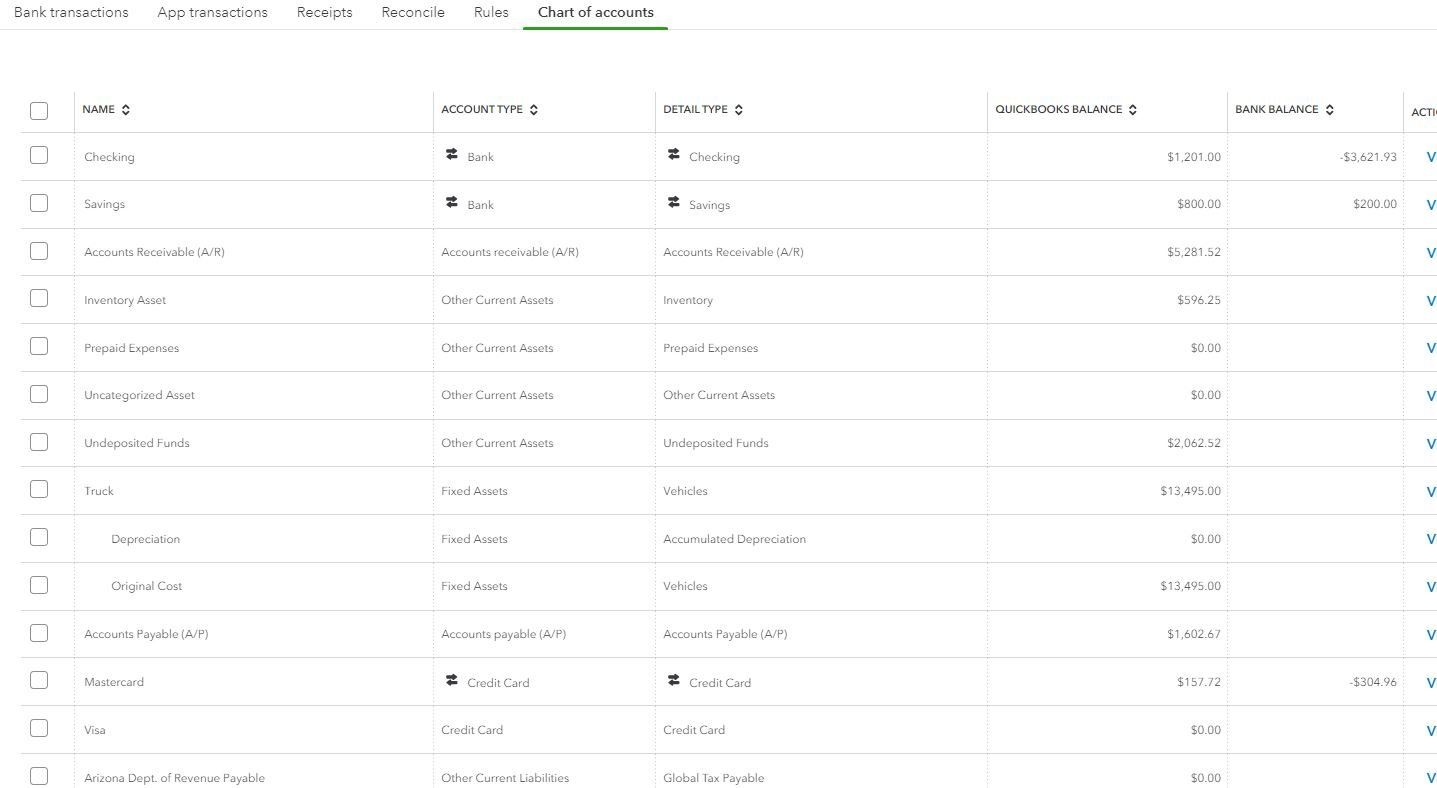The image size is (1437, 788).
Task: Sort by Bank Balance column arrows
Action: click(x=1330, y=110)
